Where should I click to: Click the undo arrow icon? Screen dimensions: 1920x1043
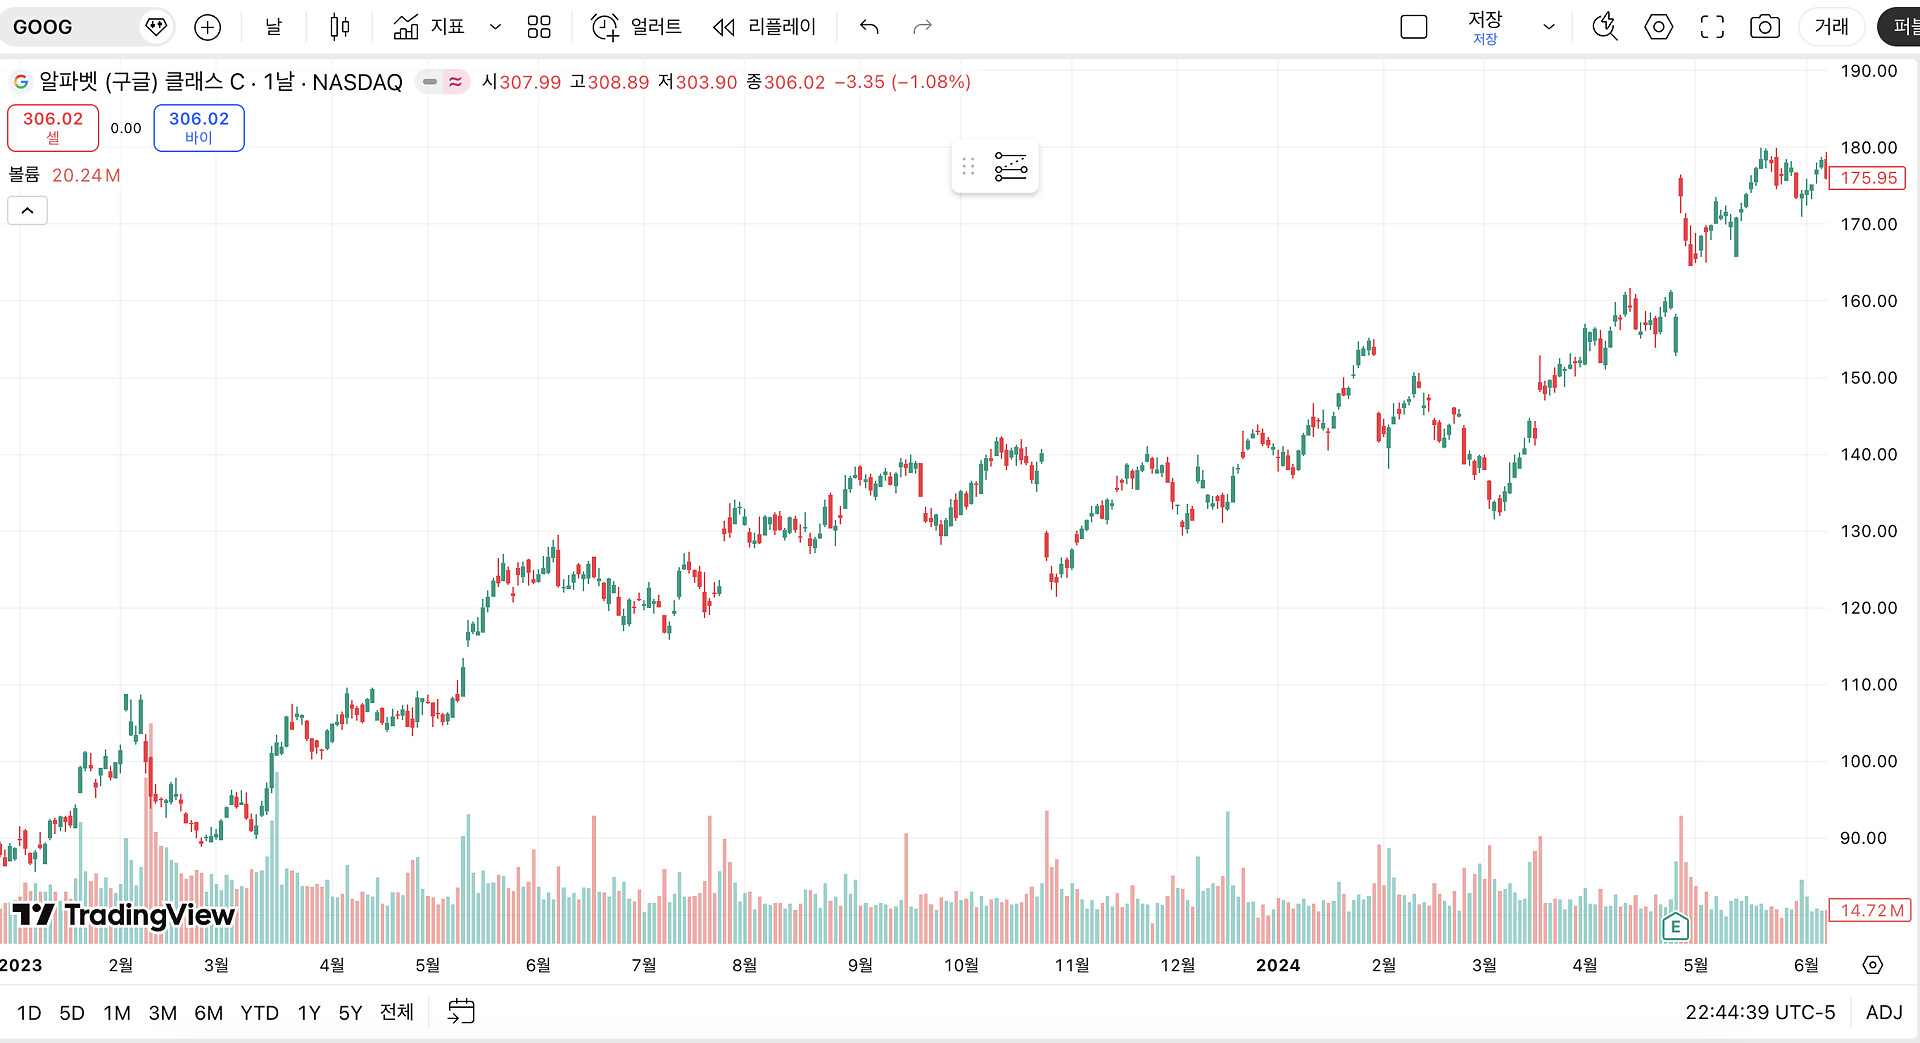(x=869, y=27)
